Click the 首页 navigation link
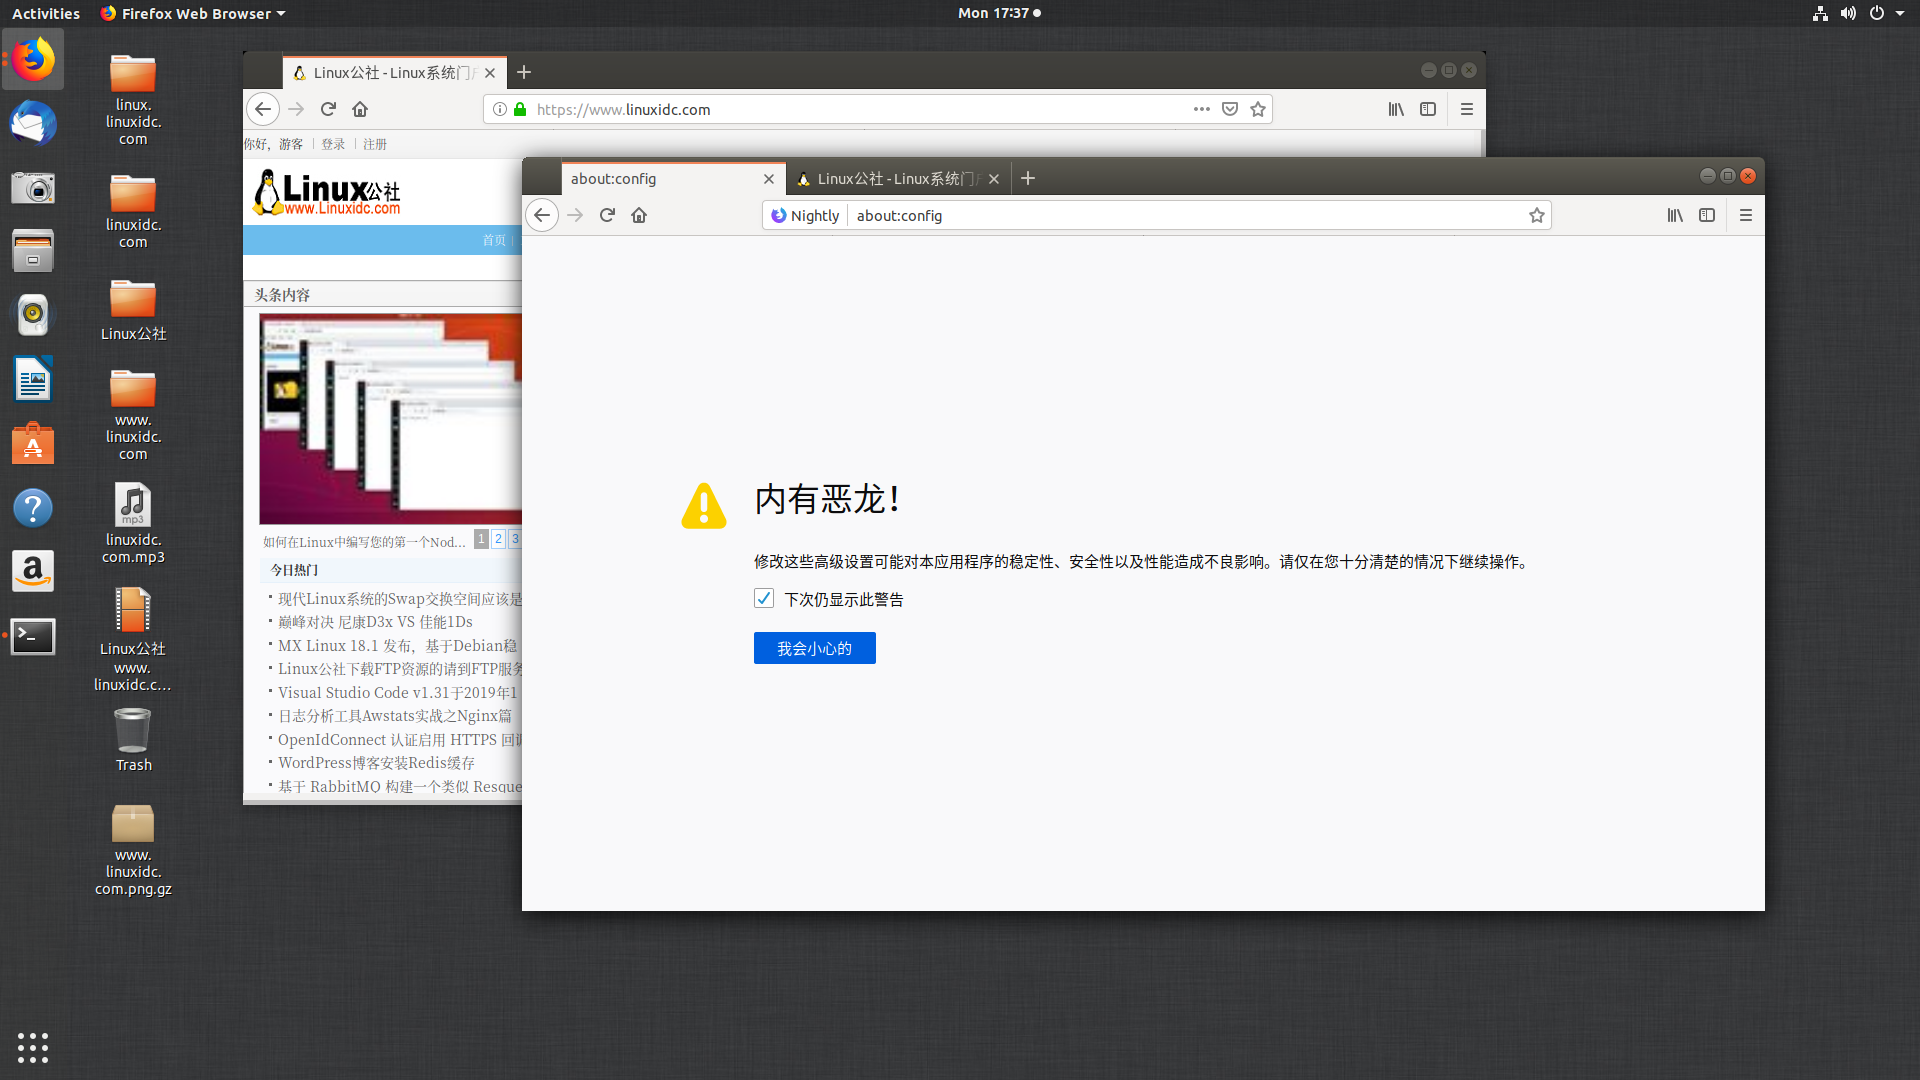 point(494,240)
